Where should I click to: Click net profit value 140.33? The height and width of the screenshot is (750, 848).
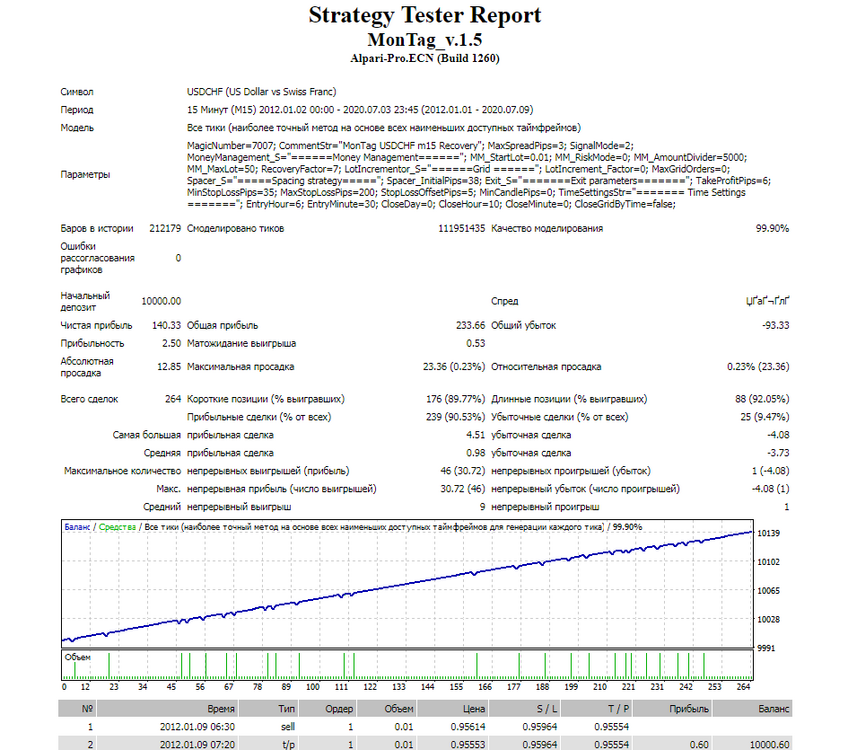[166, 326]
